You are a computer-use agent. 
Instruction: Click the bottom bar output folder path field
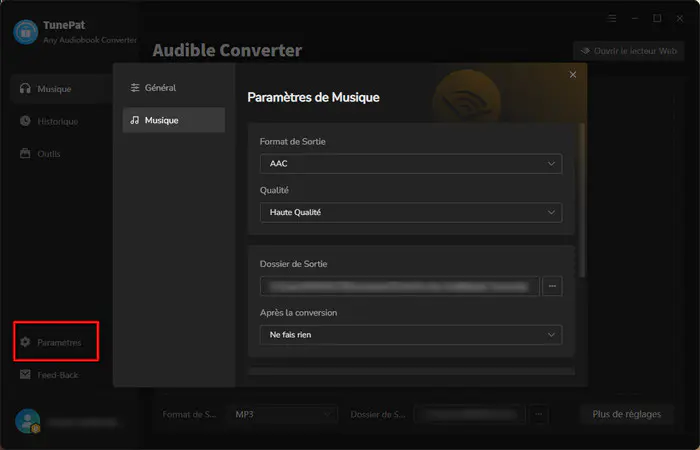tap(470, 414)
